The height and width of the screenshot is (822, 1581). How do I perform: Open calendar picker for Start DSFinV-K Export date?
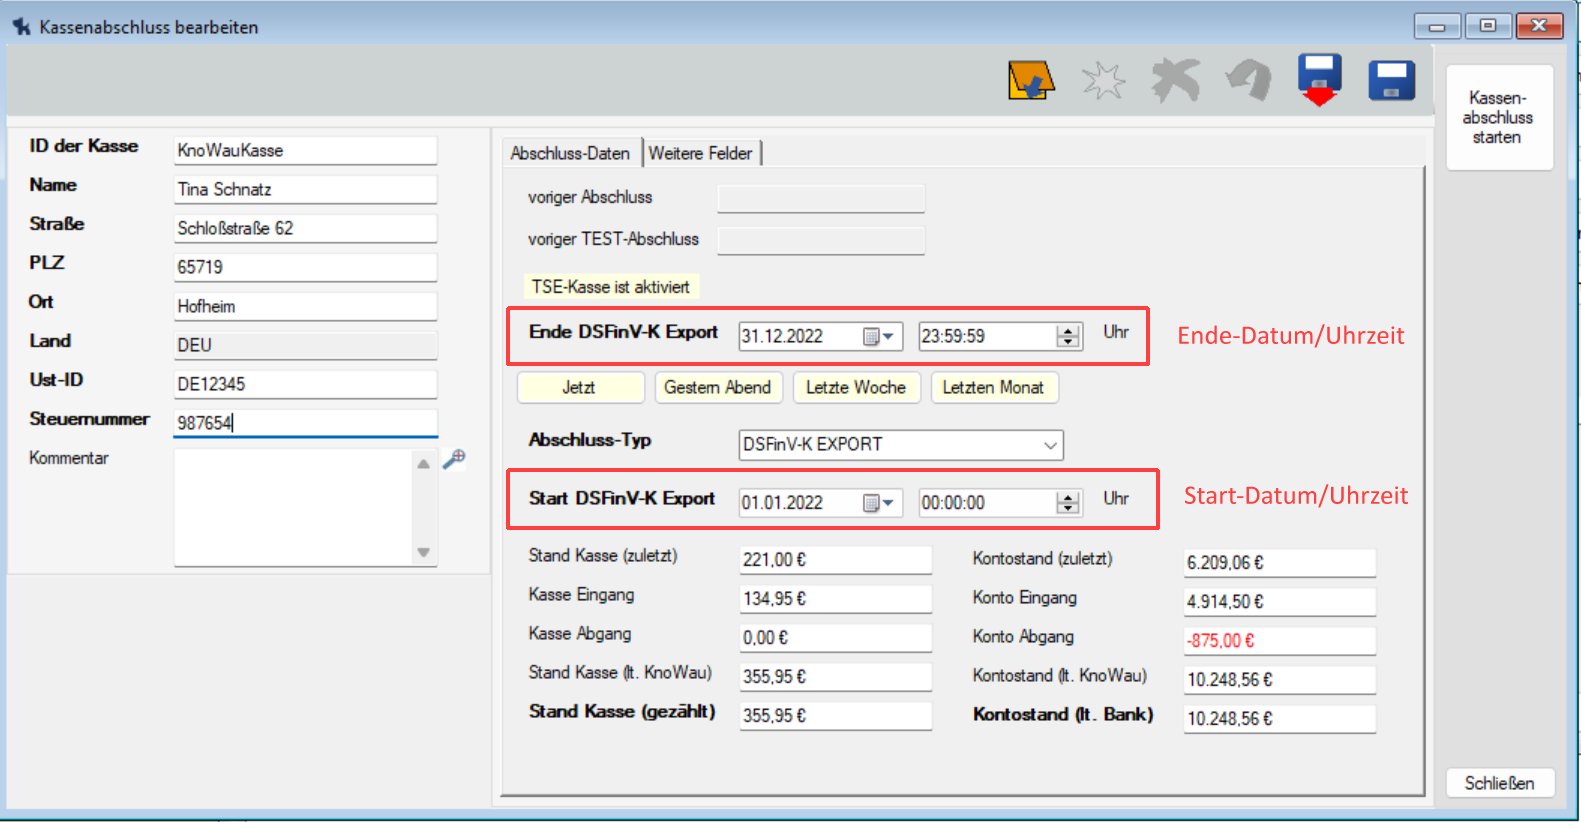(x=878, y=503)
